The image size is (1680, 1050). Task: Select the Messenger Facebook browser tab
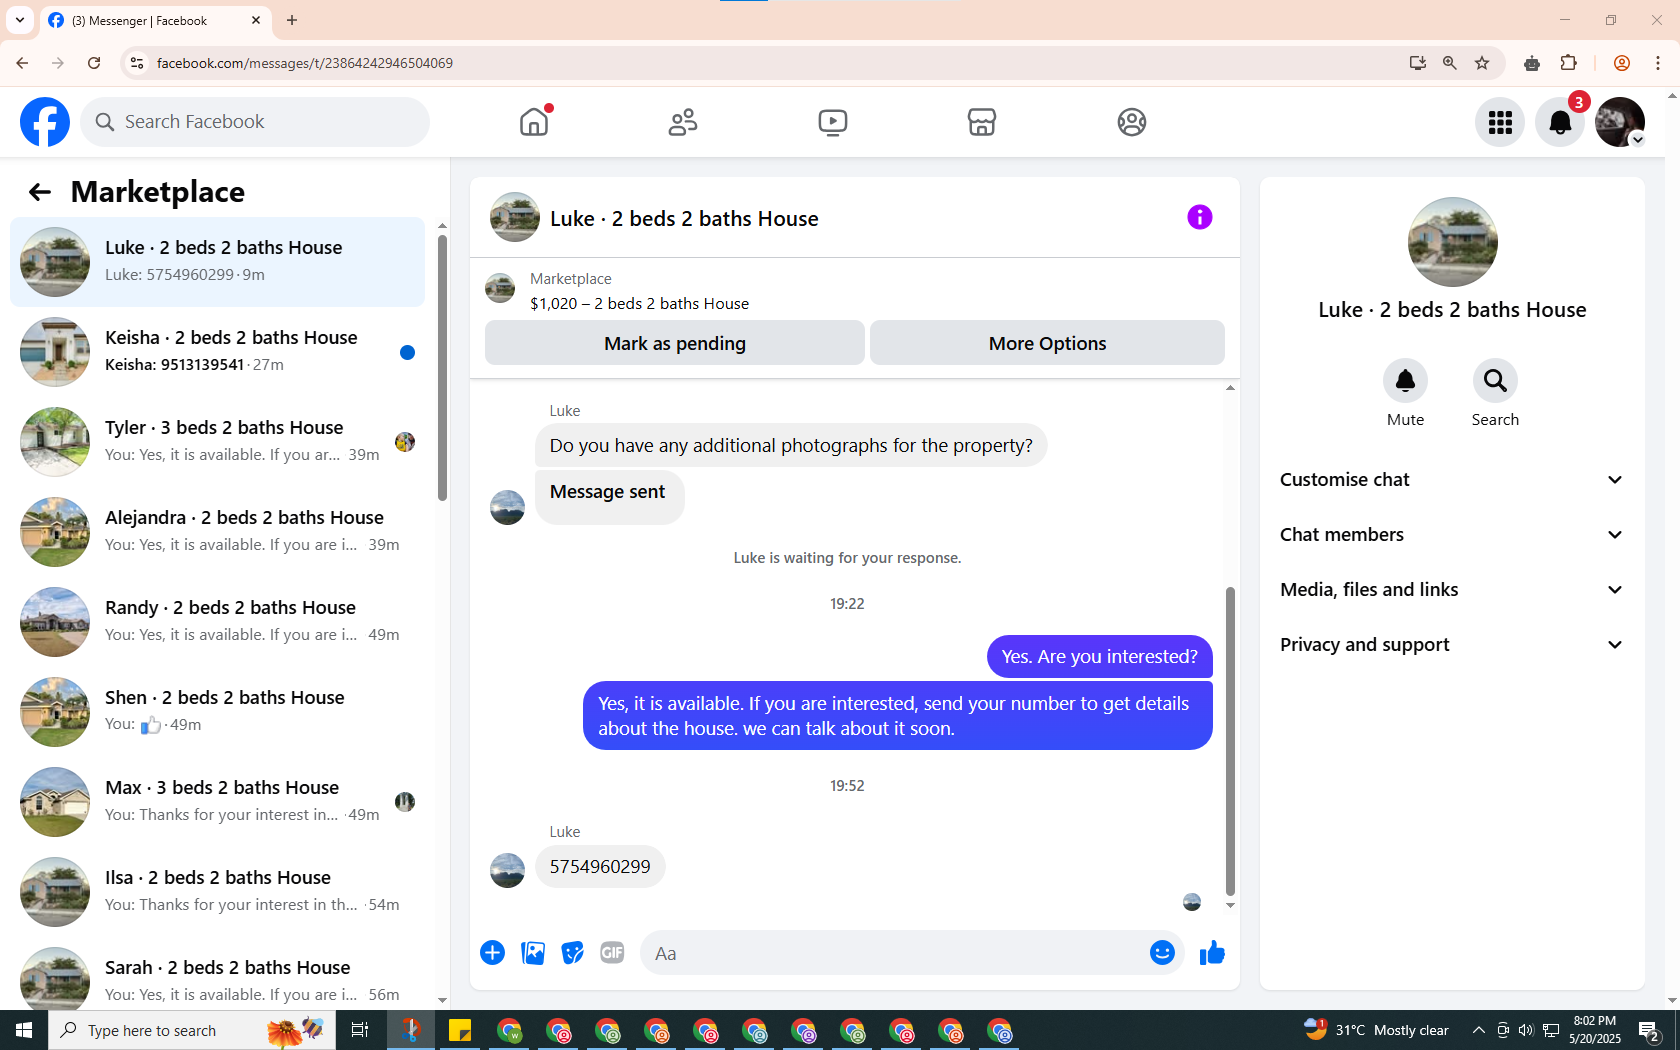[155, 20]
